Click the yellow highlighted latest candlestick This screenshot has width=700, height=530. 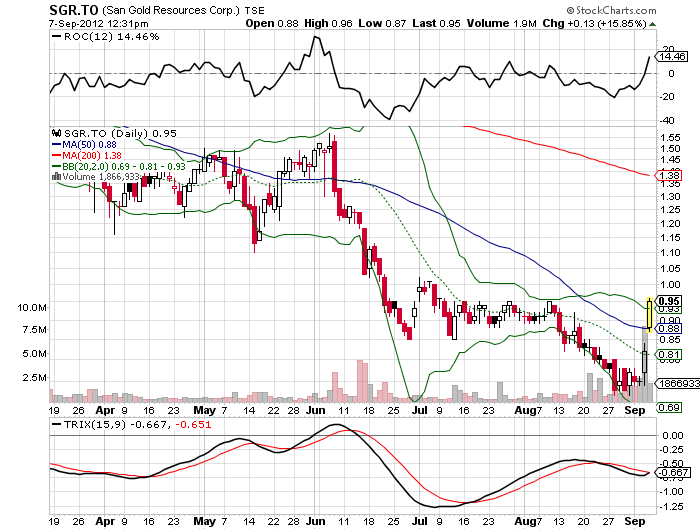[649, 315]
